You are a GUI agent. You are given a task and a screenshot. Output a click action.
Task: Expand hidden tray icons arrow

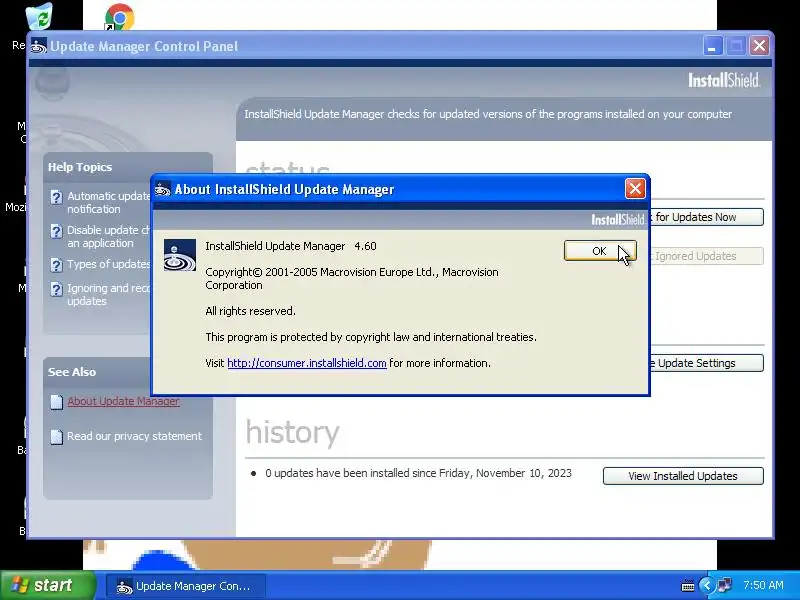pyautogui.click(x=706, y=585)
